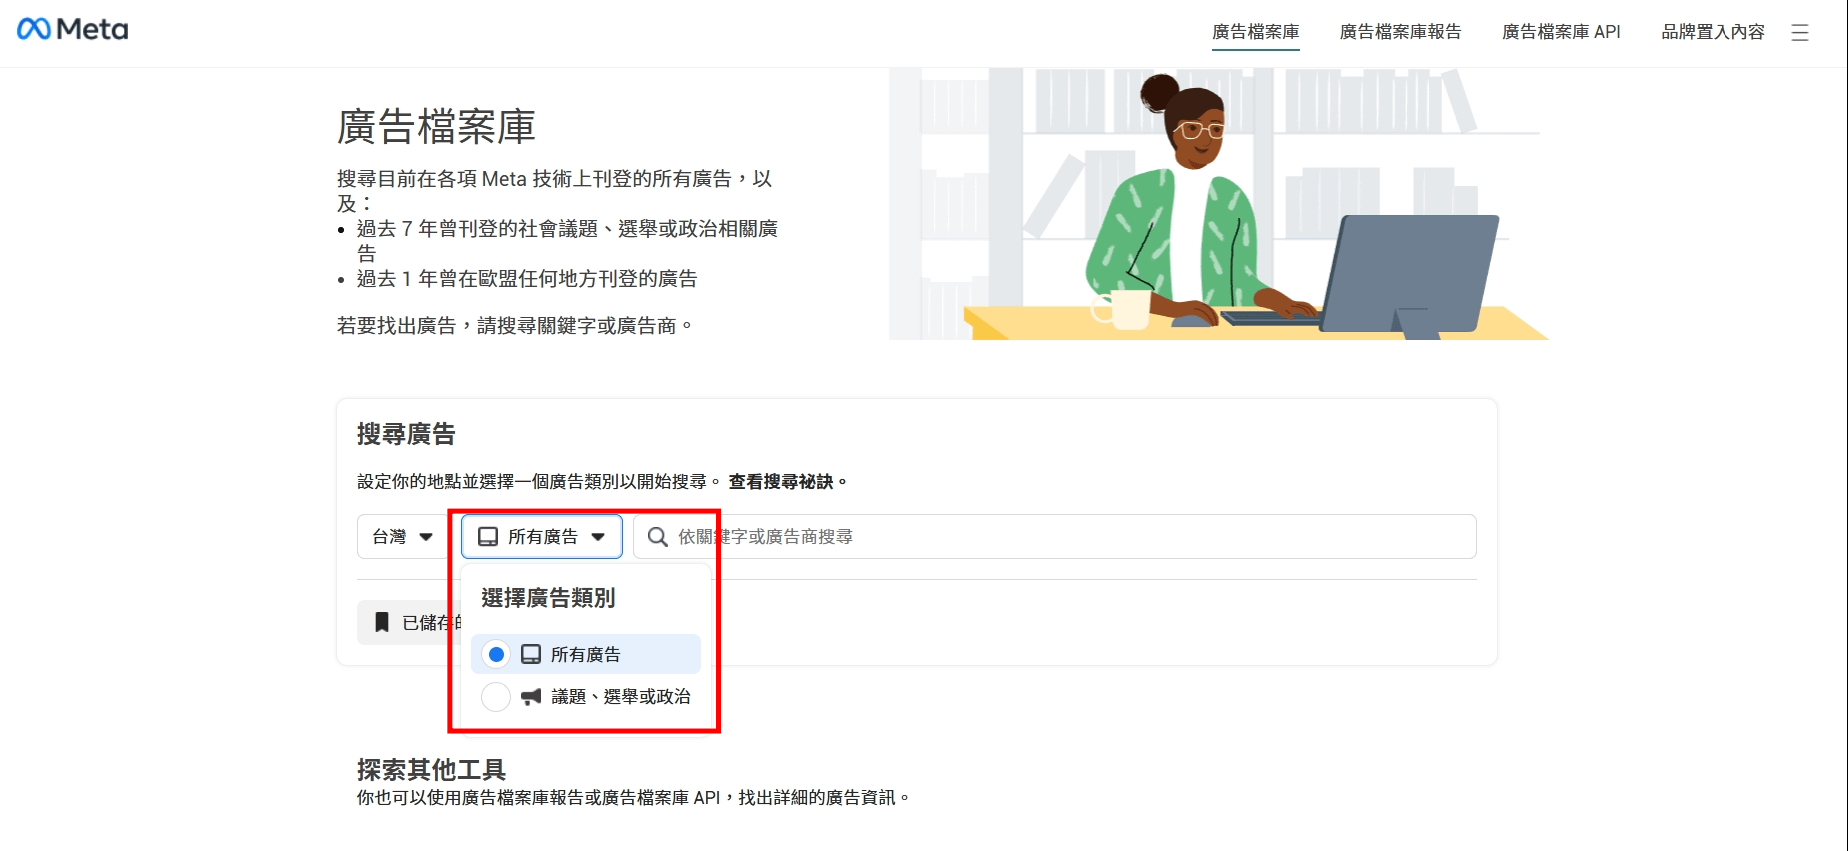Click the arrow next to 台灣
Image resolution: width=1848 pixels, height=851 pixels.
tap(426, 537)
